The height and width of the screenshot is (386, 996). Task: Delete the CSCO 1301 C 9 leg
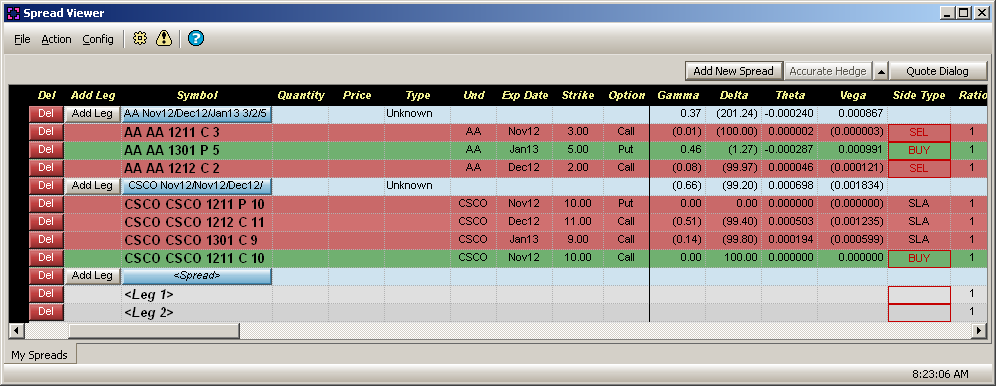(46, 240)
